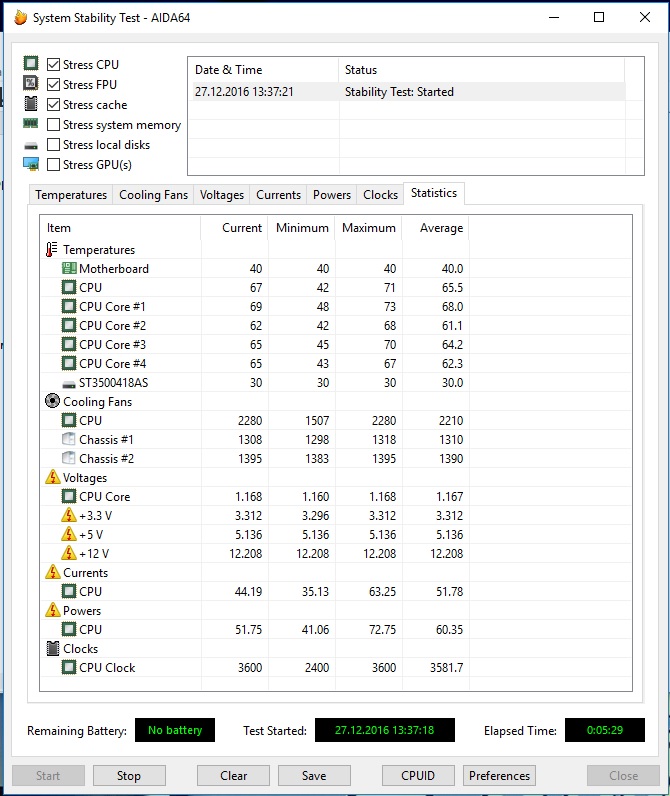Stop the stability test
670x796 pixels.
129,776
